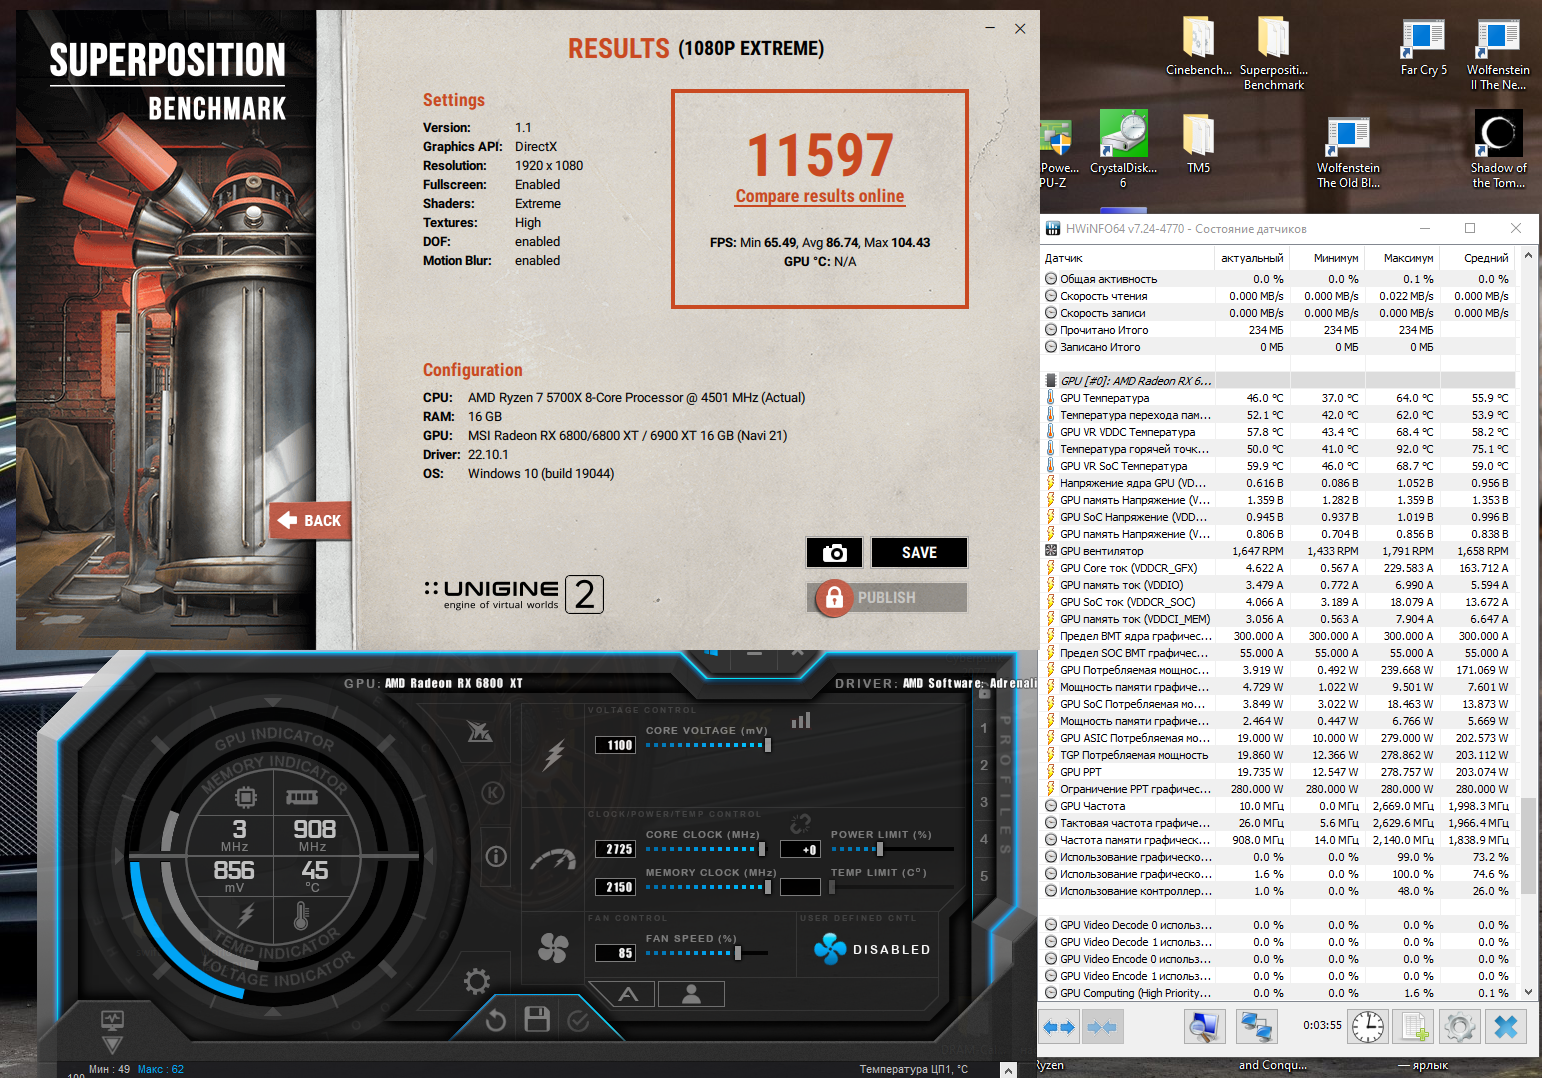Screen dimensions: 1542x1078
Task: Open Afterburner settings gear
Action: point(477,981)
